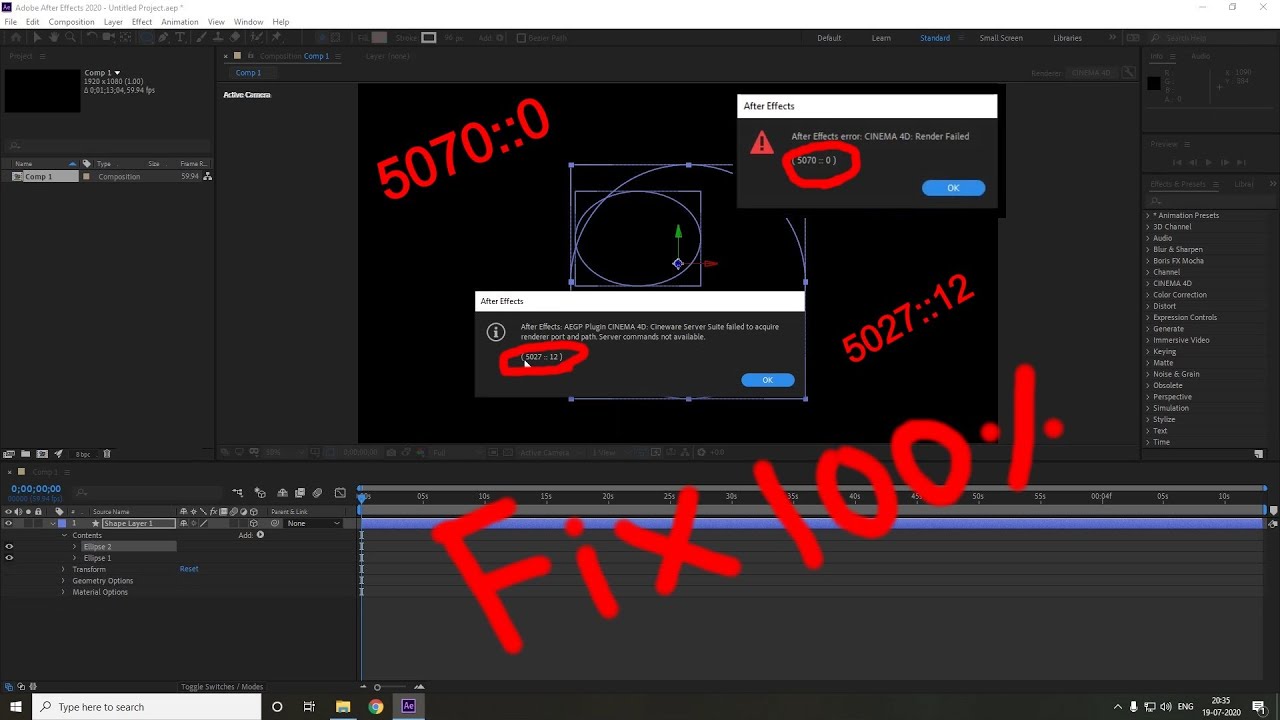Click the Fill color swatch
1280x720 pixels.
tap(379, 38)
